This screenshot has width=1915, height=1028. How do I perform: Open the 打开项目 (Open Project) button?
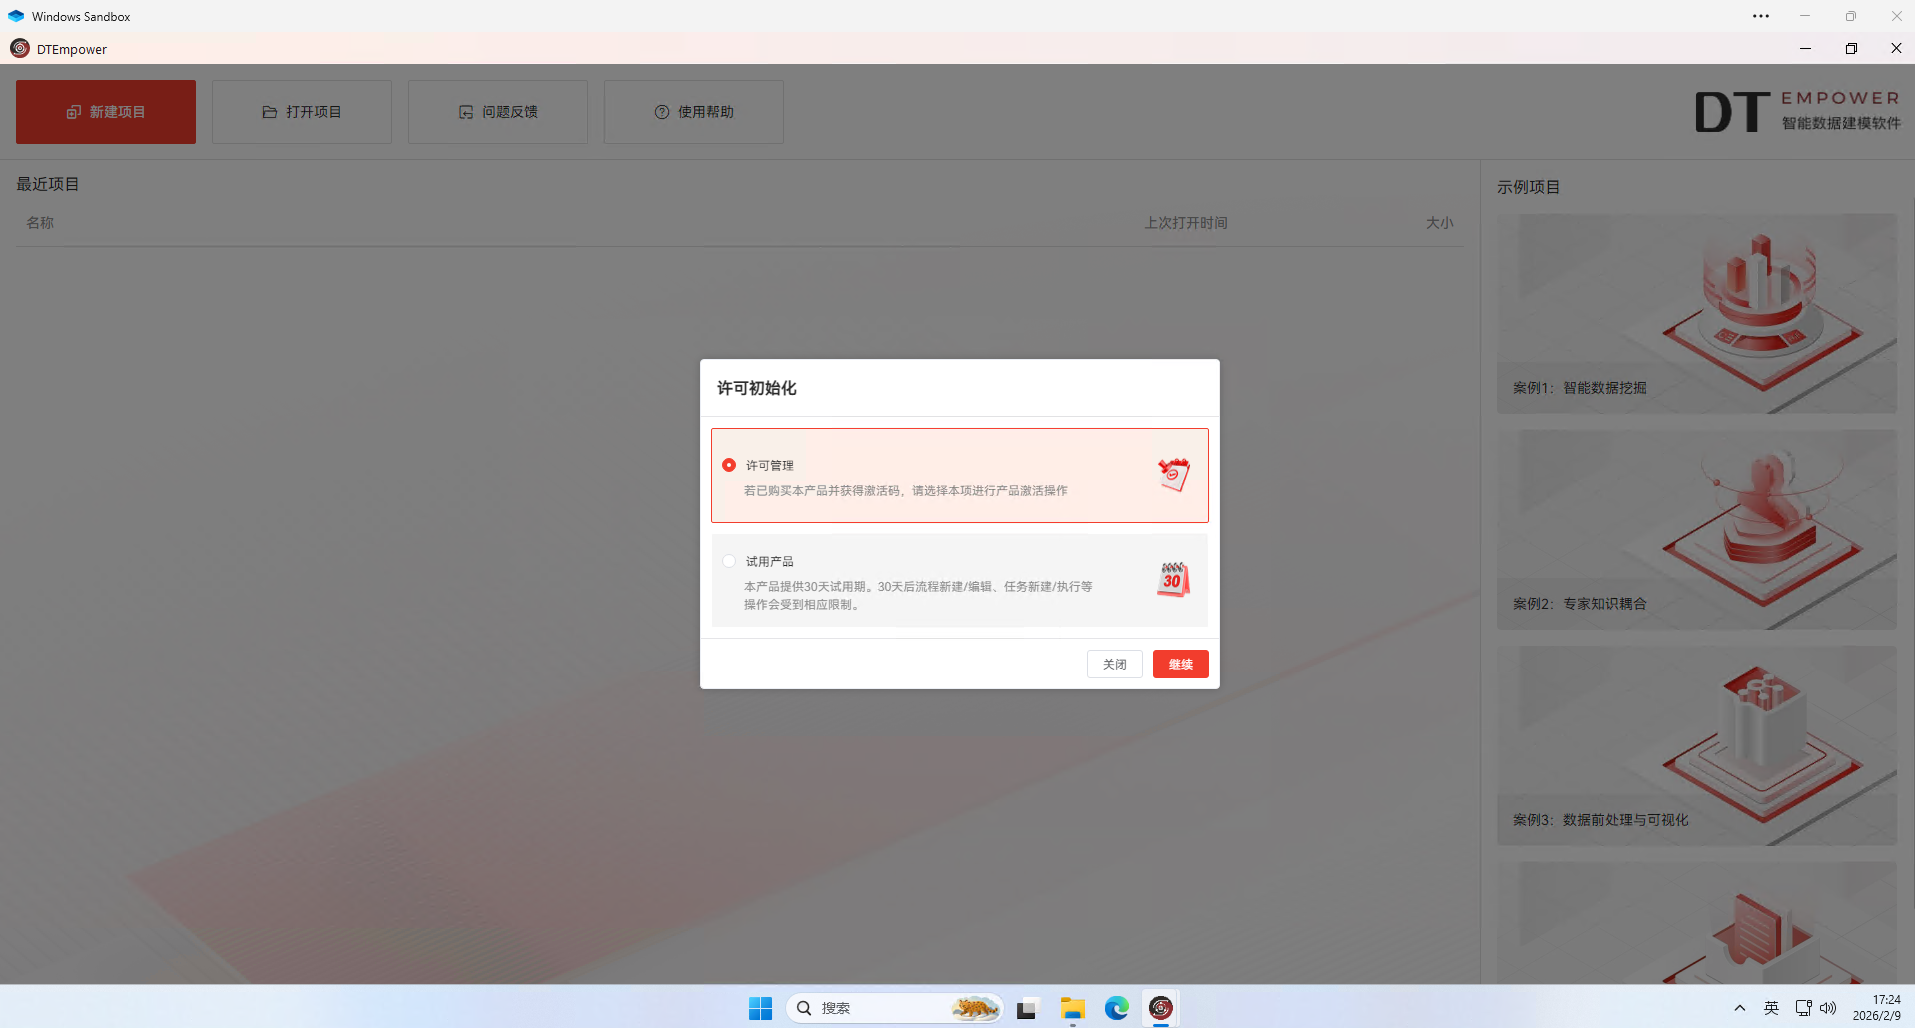[x=302, y=112]
